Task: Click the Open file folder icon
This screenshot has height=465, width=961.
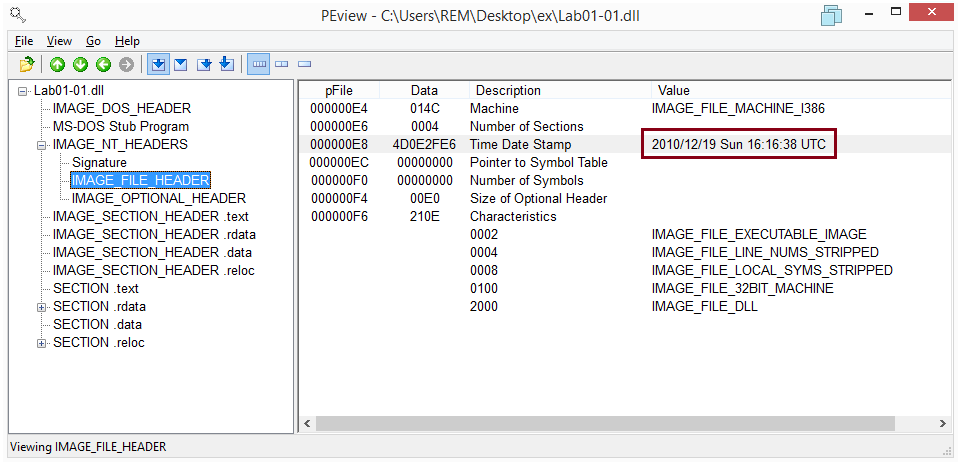Action: coord(27,64)
